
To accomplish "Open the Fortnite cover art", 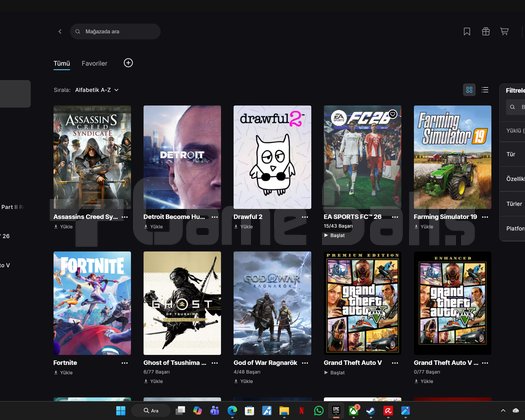I will pyautogui.click(x=92, y=303).
